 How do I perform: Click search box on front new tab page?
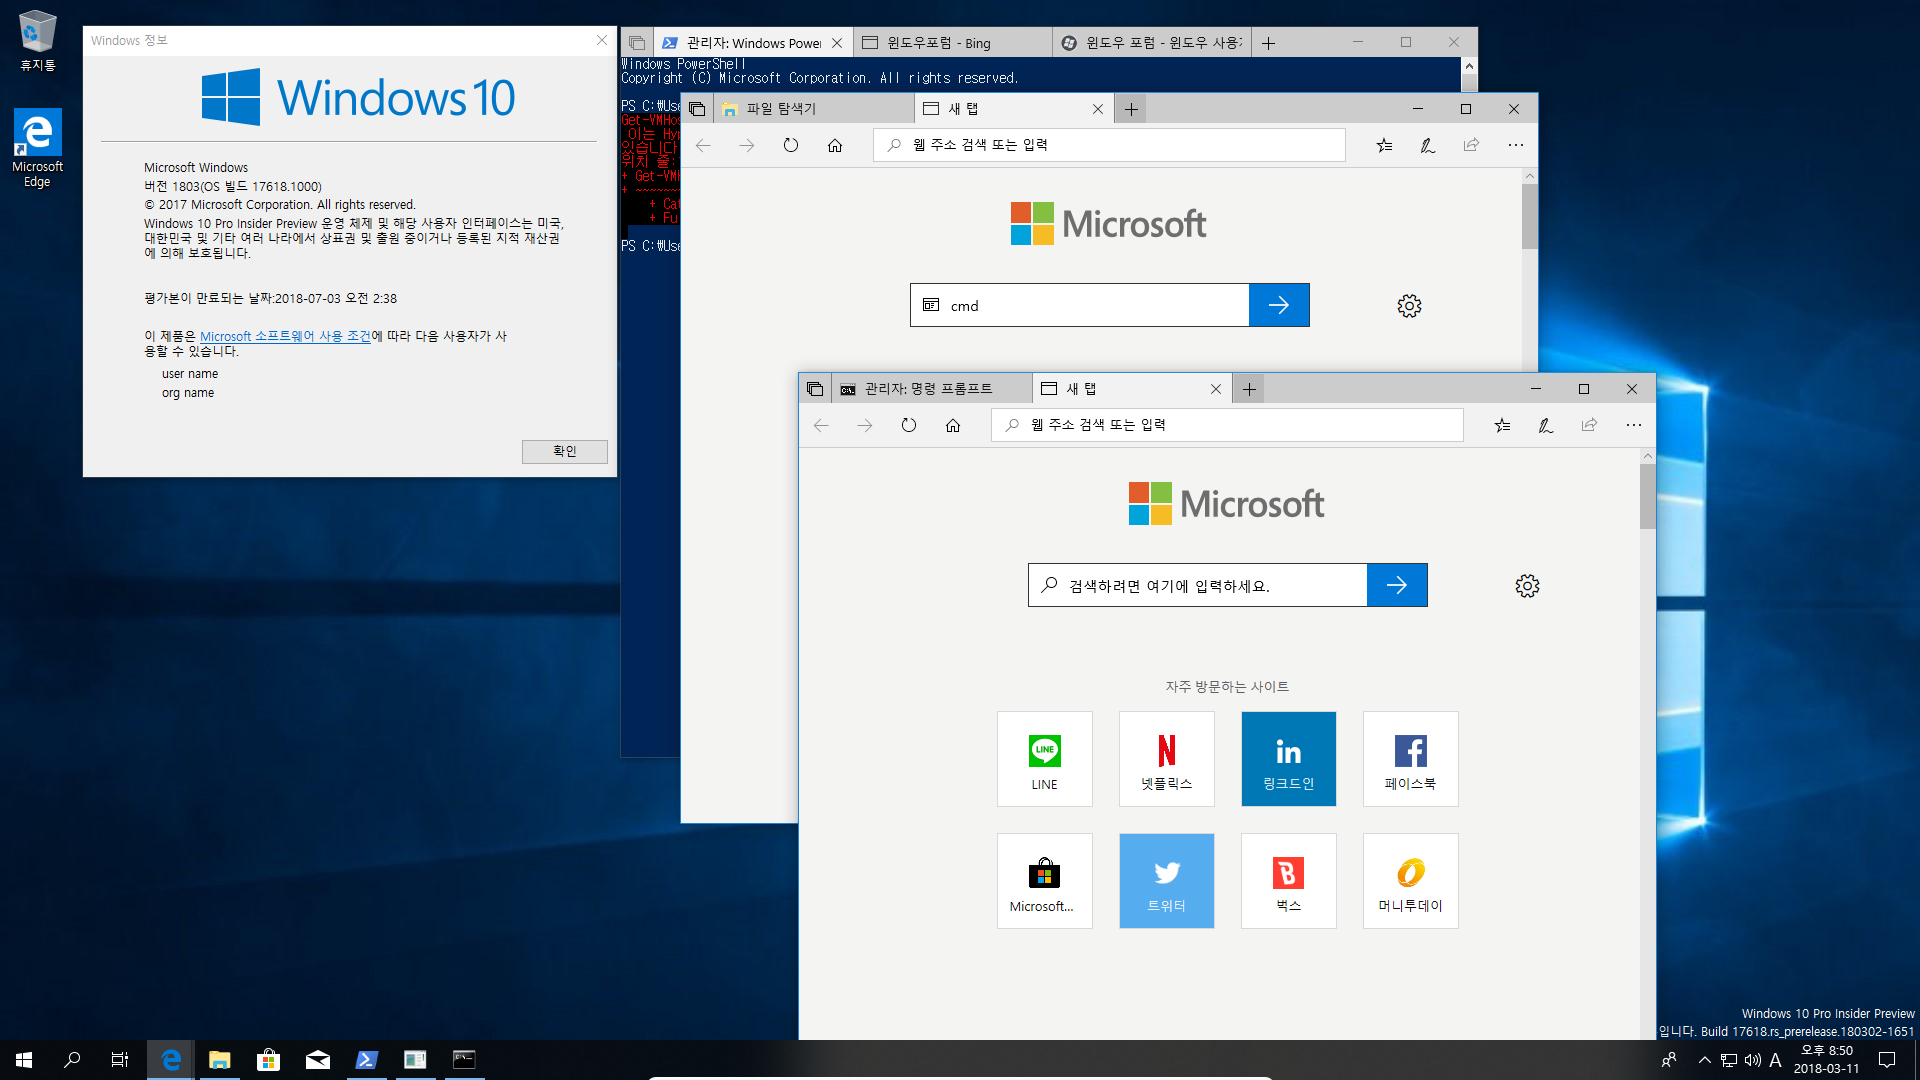1197,585
